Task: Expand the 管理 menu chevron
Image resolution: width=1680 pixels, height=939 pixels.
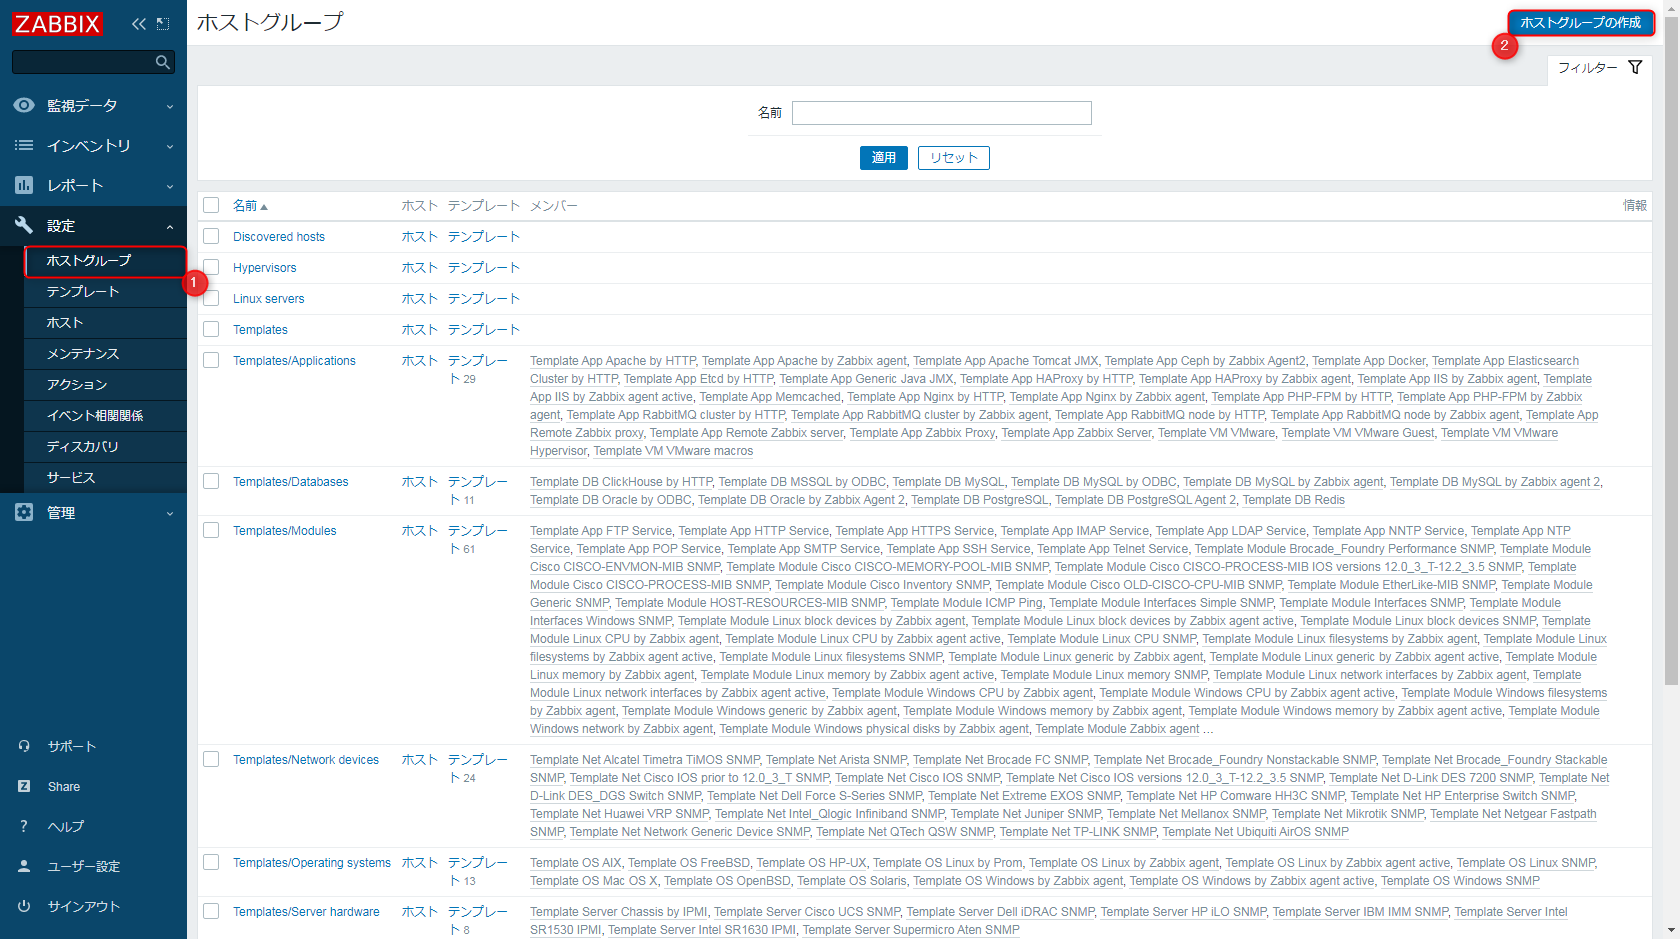Action: [x=170, y=513]
